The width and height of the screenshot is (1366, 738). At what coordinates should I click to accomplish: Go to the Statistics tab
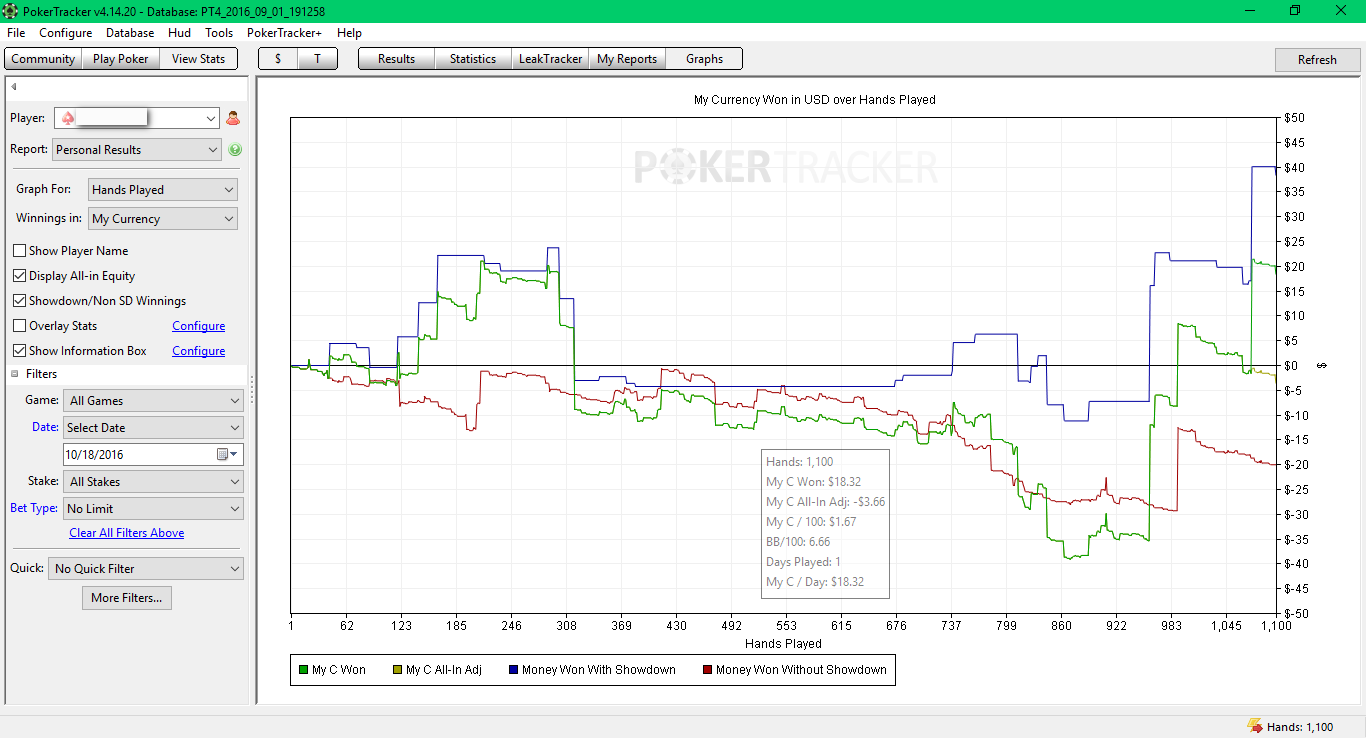[473, 59]
